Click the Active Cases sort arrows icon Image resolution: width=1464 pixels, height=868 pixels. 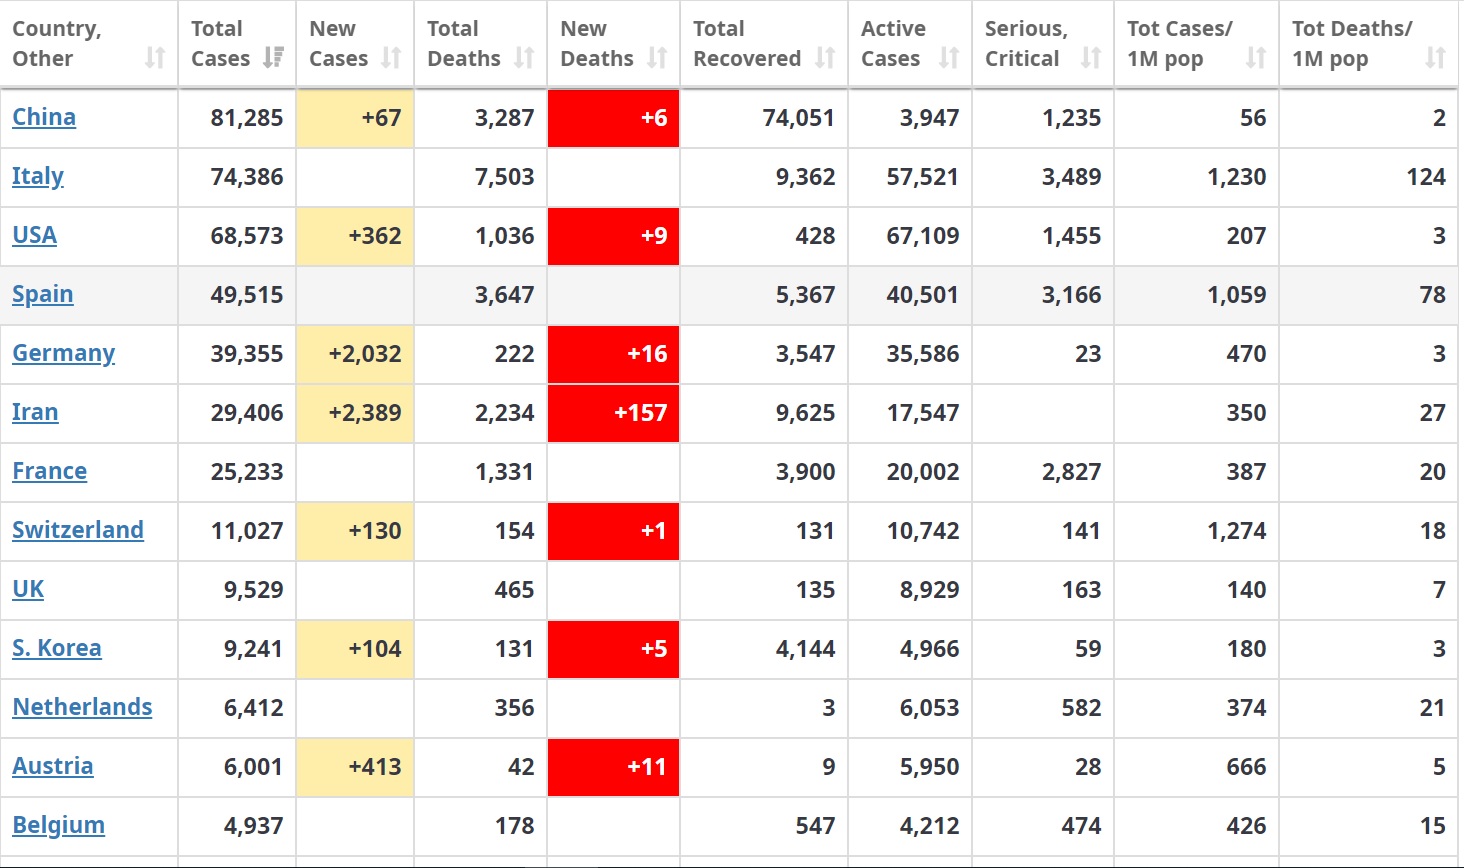coord(949,58)
